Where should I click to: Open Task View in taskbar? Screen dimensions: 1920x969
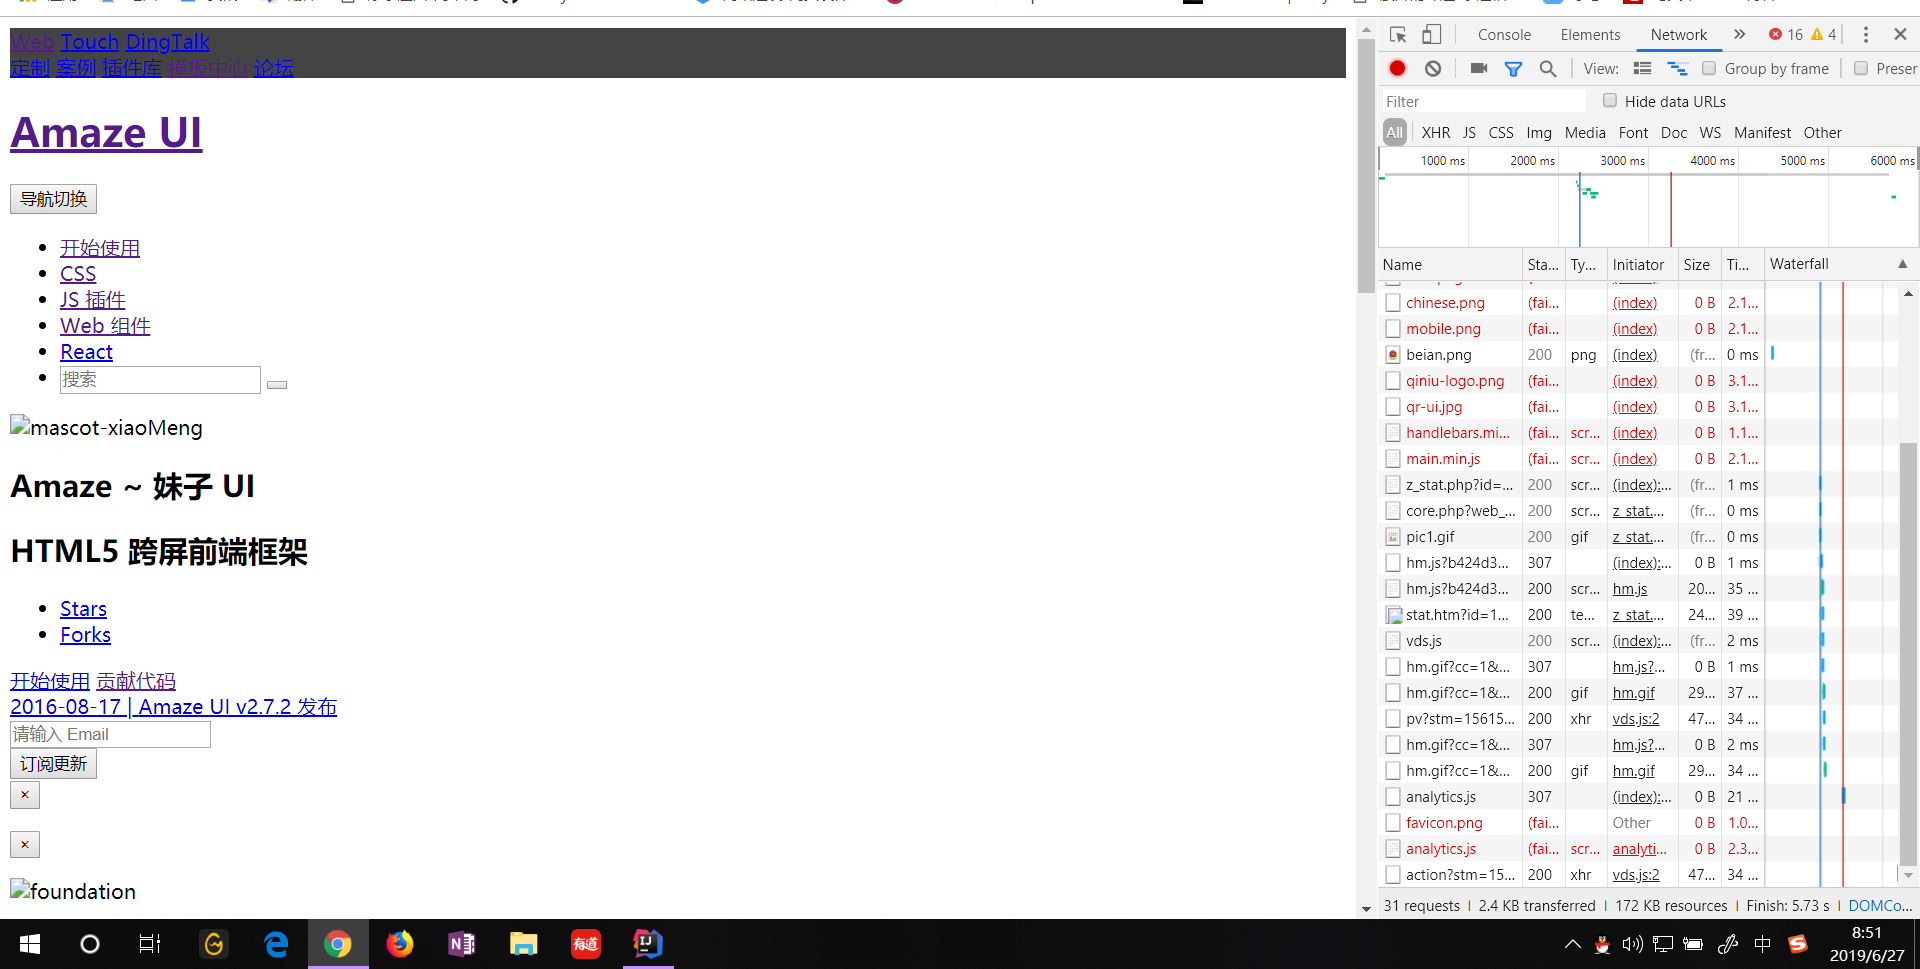tap(150, 944)
